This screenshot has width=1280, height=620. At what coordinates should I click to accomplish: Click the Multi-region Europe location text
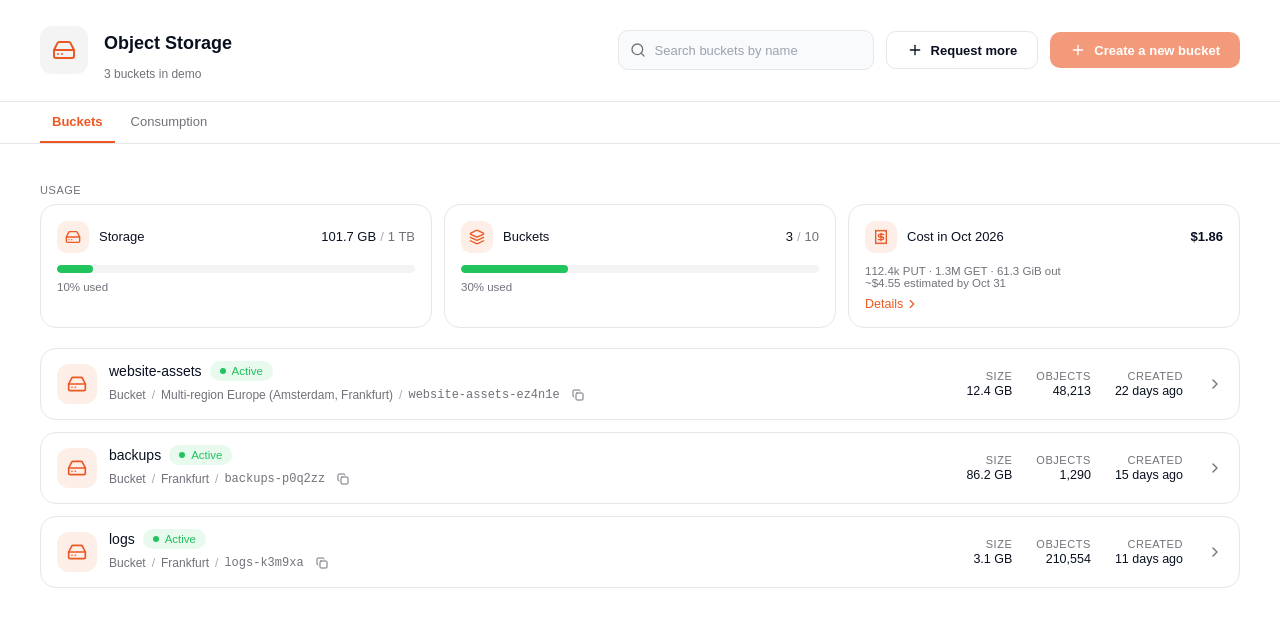coord(277,395)
